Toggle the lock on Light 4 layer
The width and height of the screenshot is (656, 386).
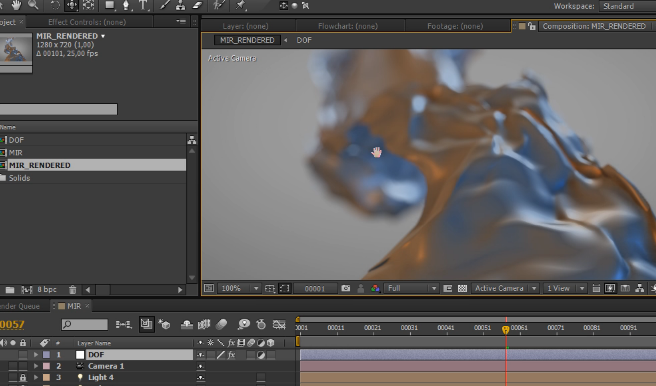23,377
